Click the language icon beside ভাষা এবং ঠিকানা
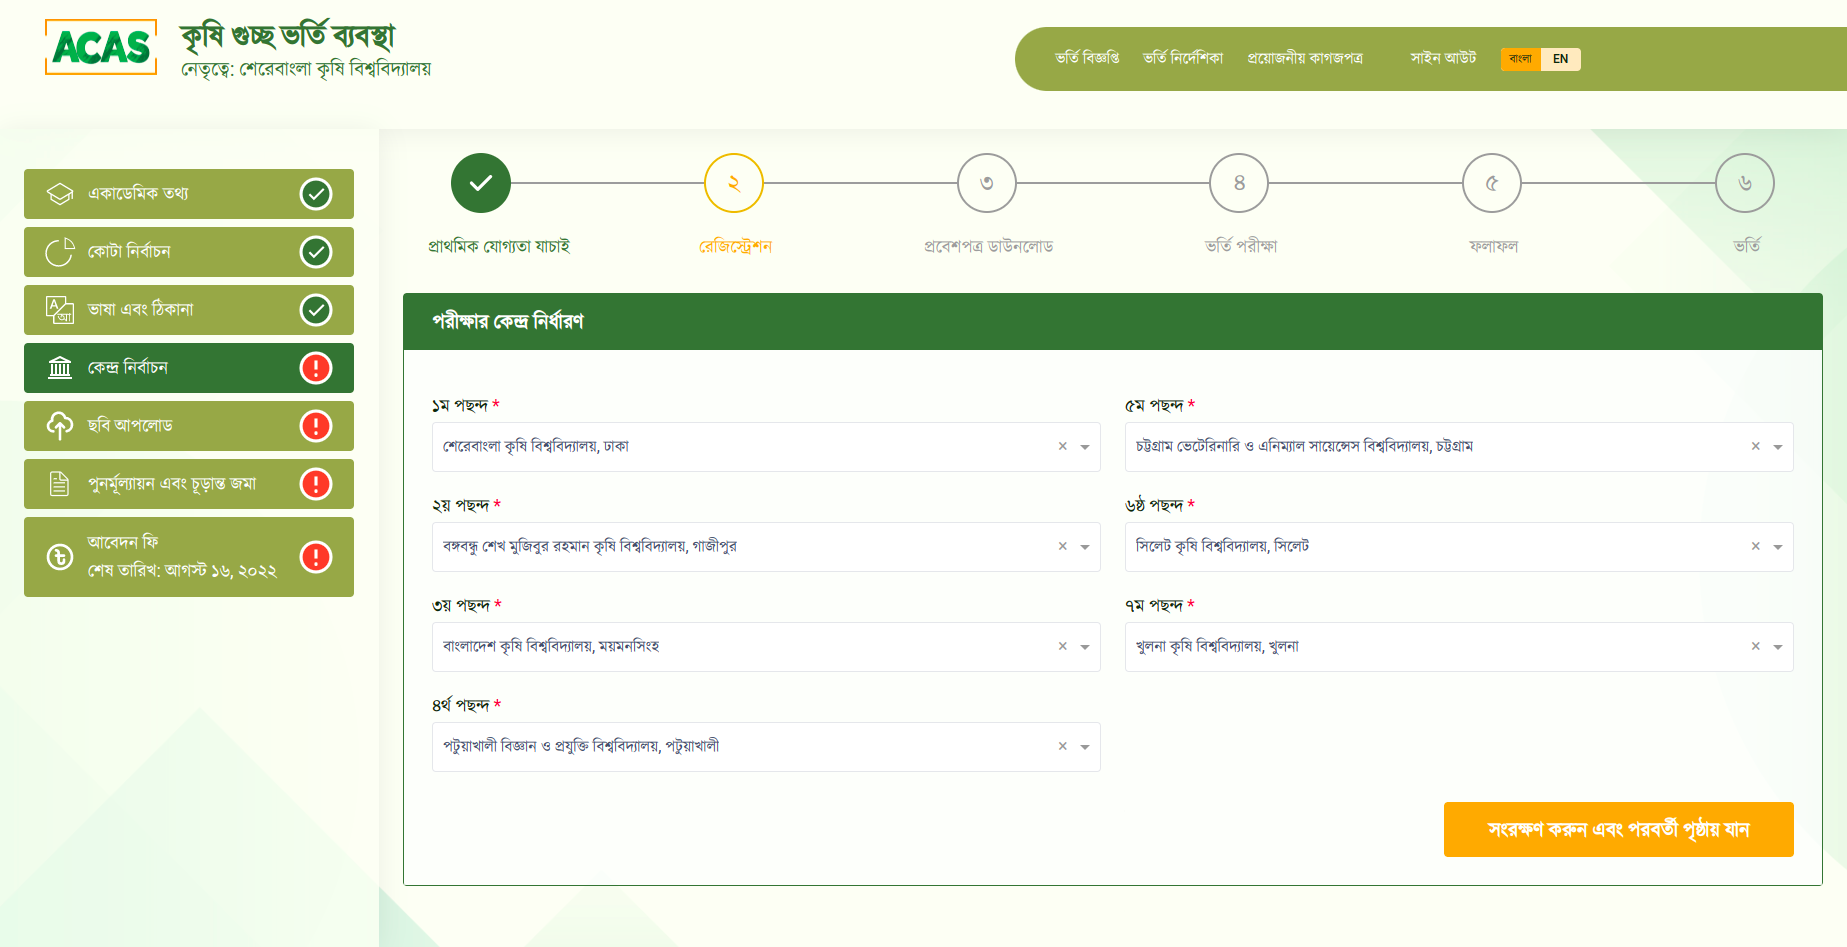The image size is (1847, 947). pyautogui.click(x=60, y=310)
